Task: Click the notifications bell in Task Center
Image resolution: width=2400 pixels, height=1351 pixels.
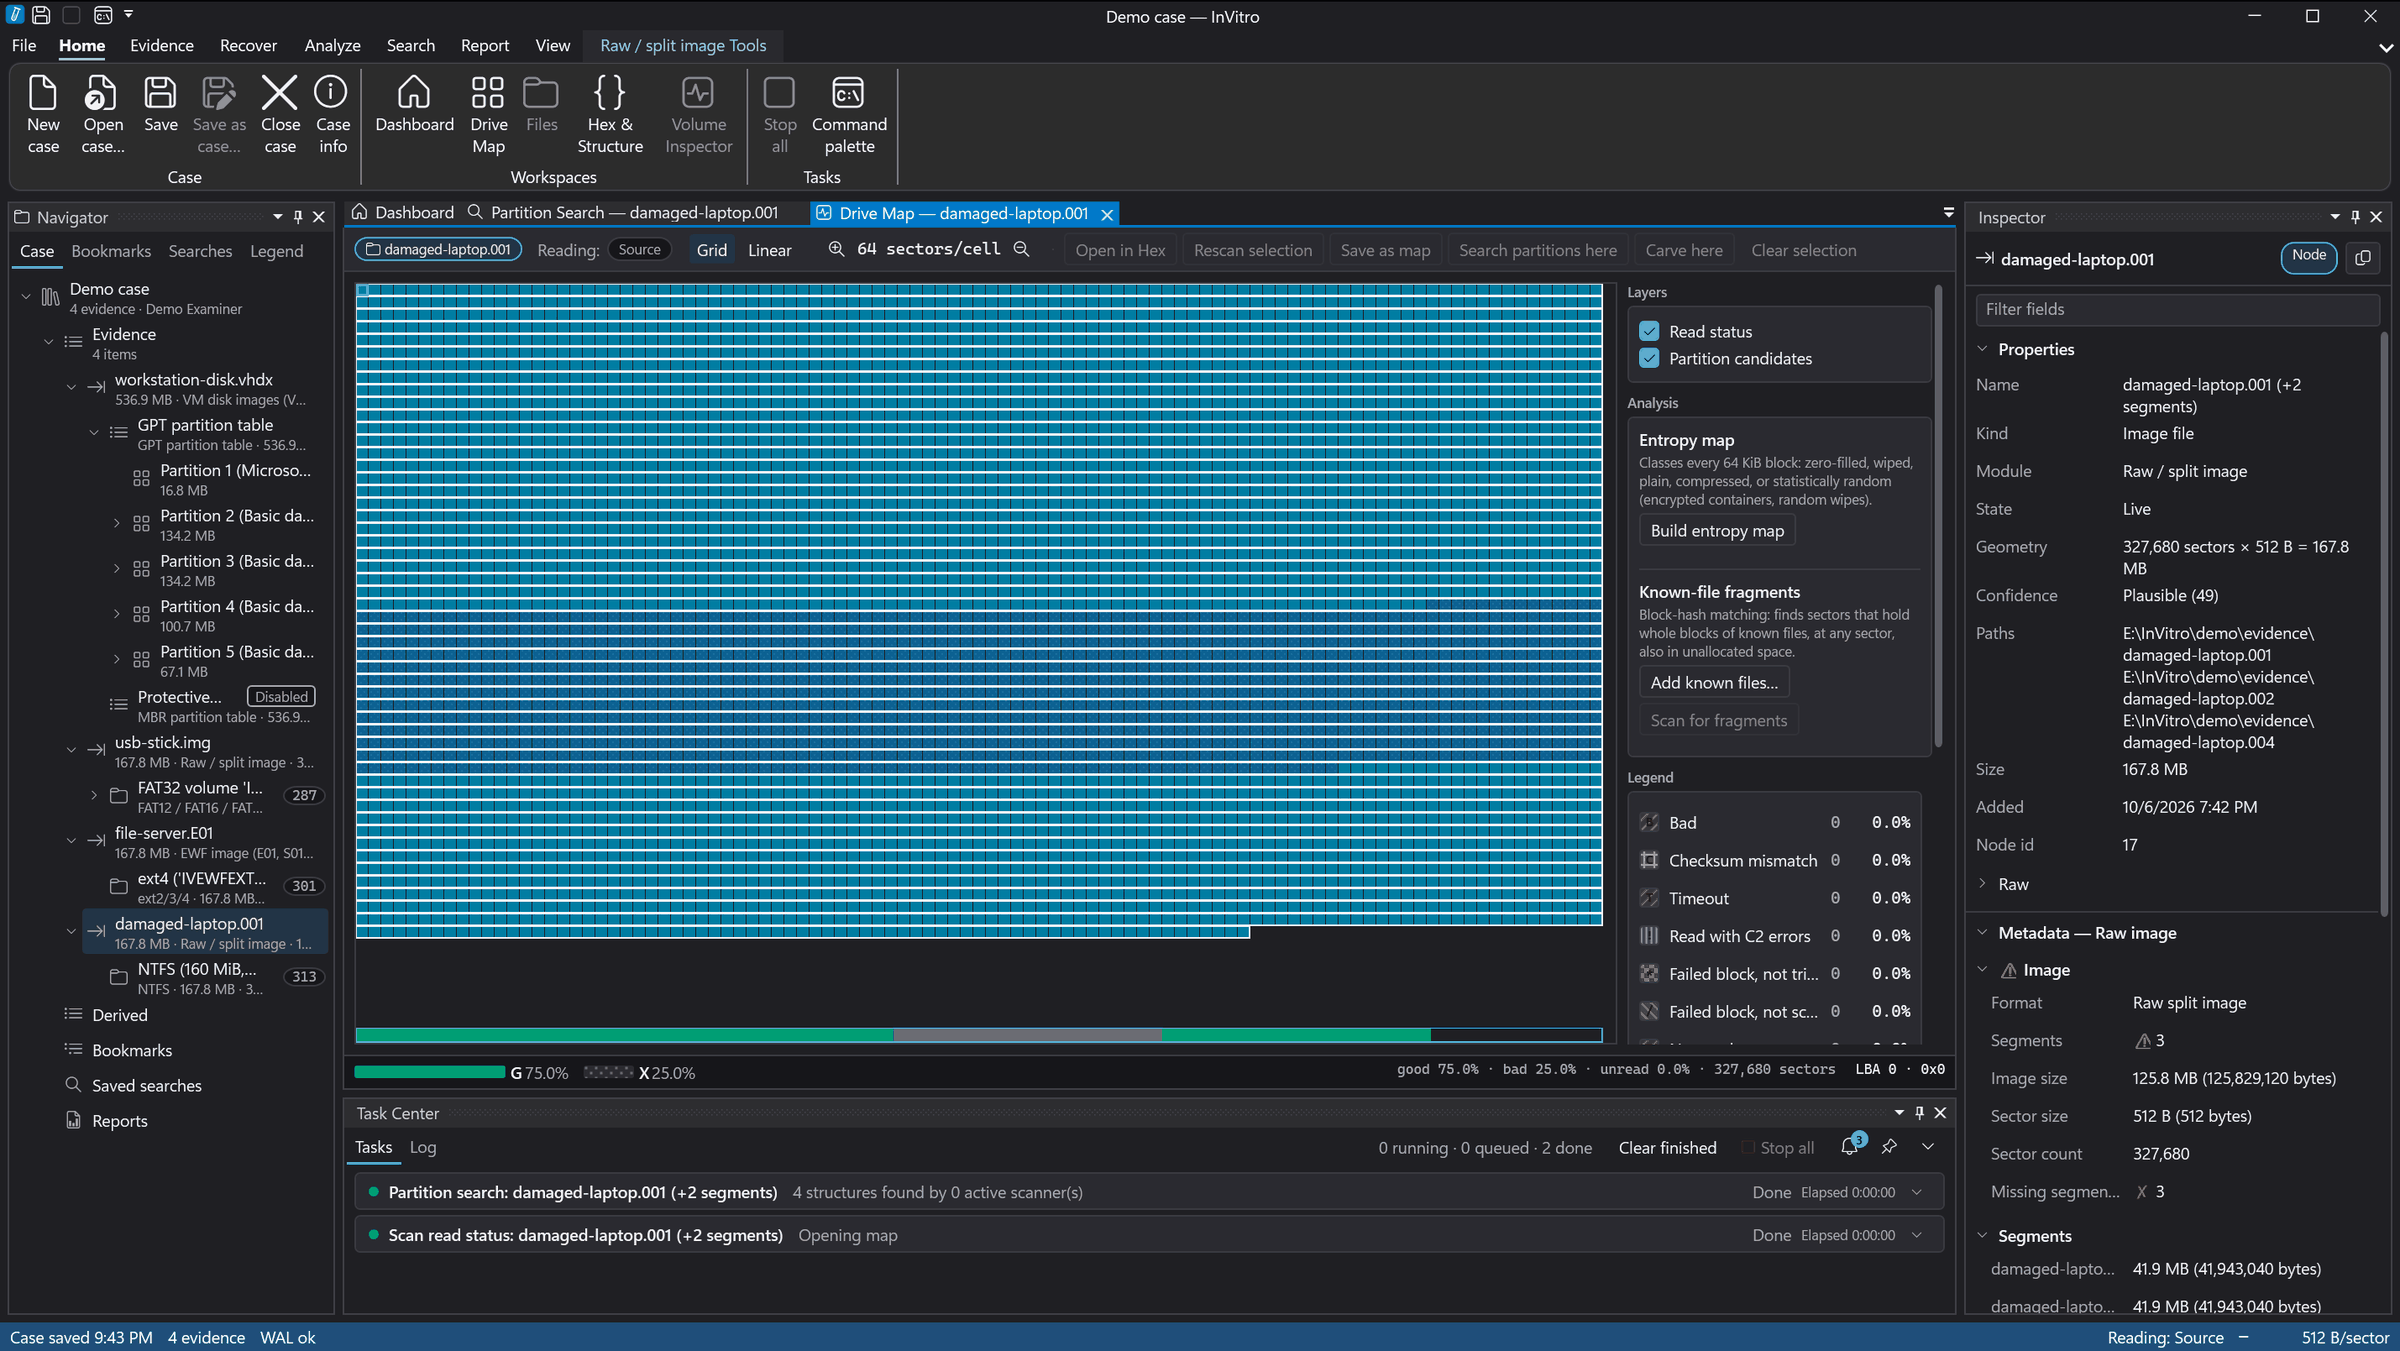Action: point(1850,1147)
